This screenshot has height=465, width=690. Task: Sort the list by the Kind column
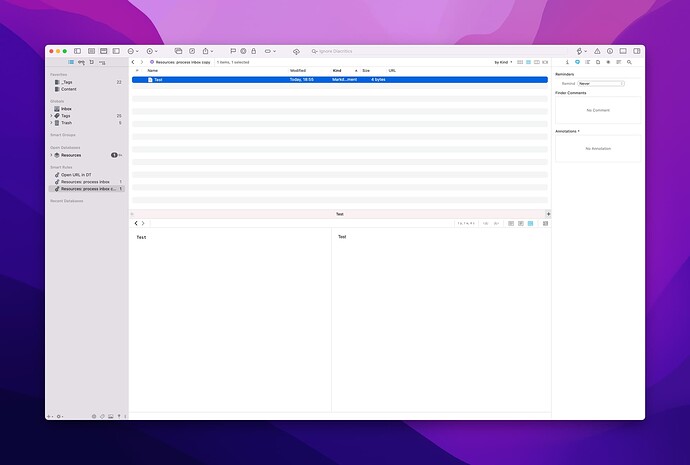(x=337, y=70)
